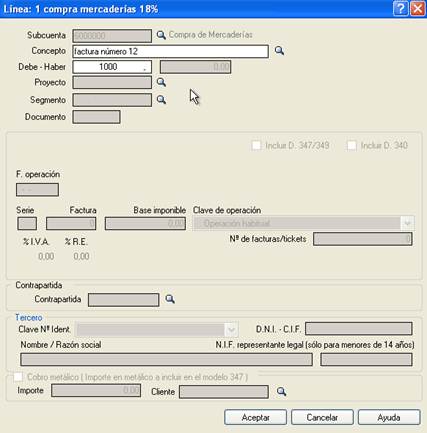The image size is (427, 433).
Task: Open the Cliente search magnifier
Action: click(281, 391)
